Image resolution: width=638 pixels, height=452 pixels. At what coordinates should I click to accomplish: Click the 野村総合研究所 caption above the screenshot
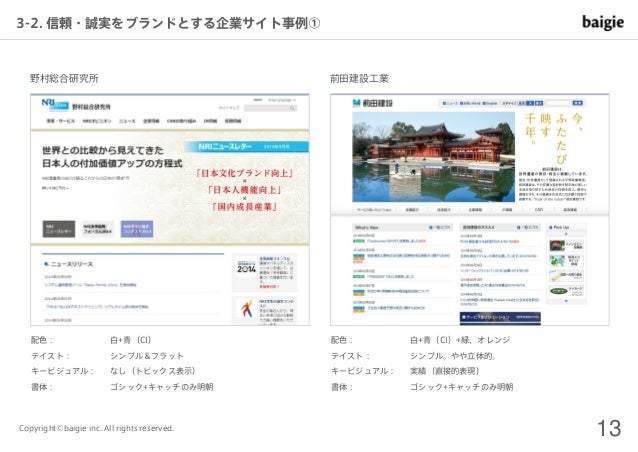(64, 79)
